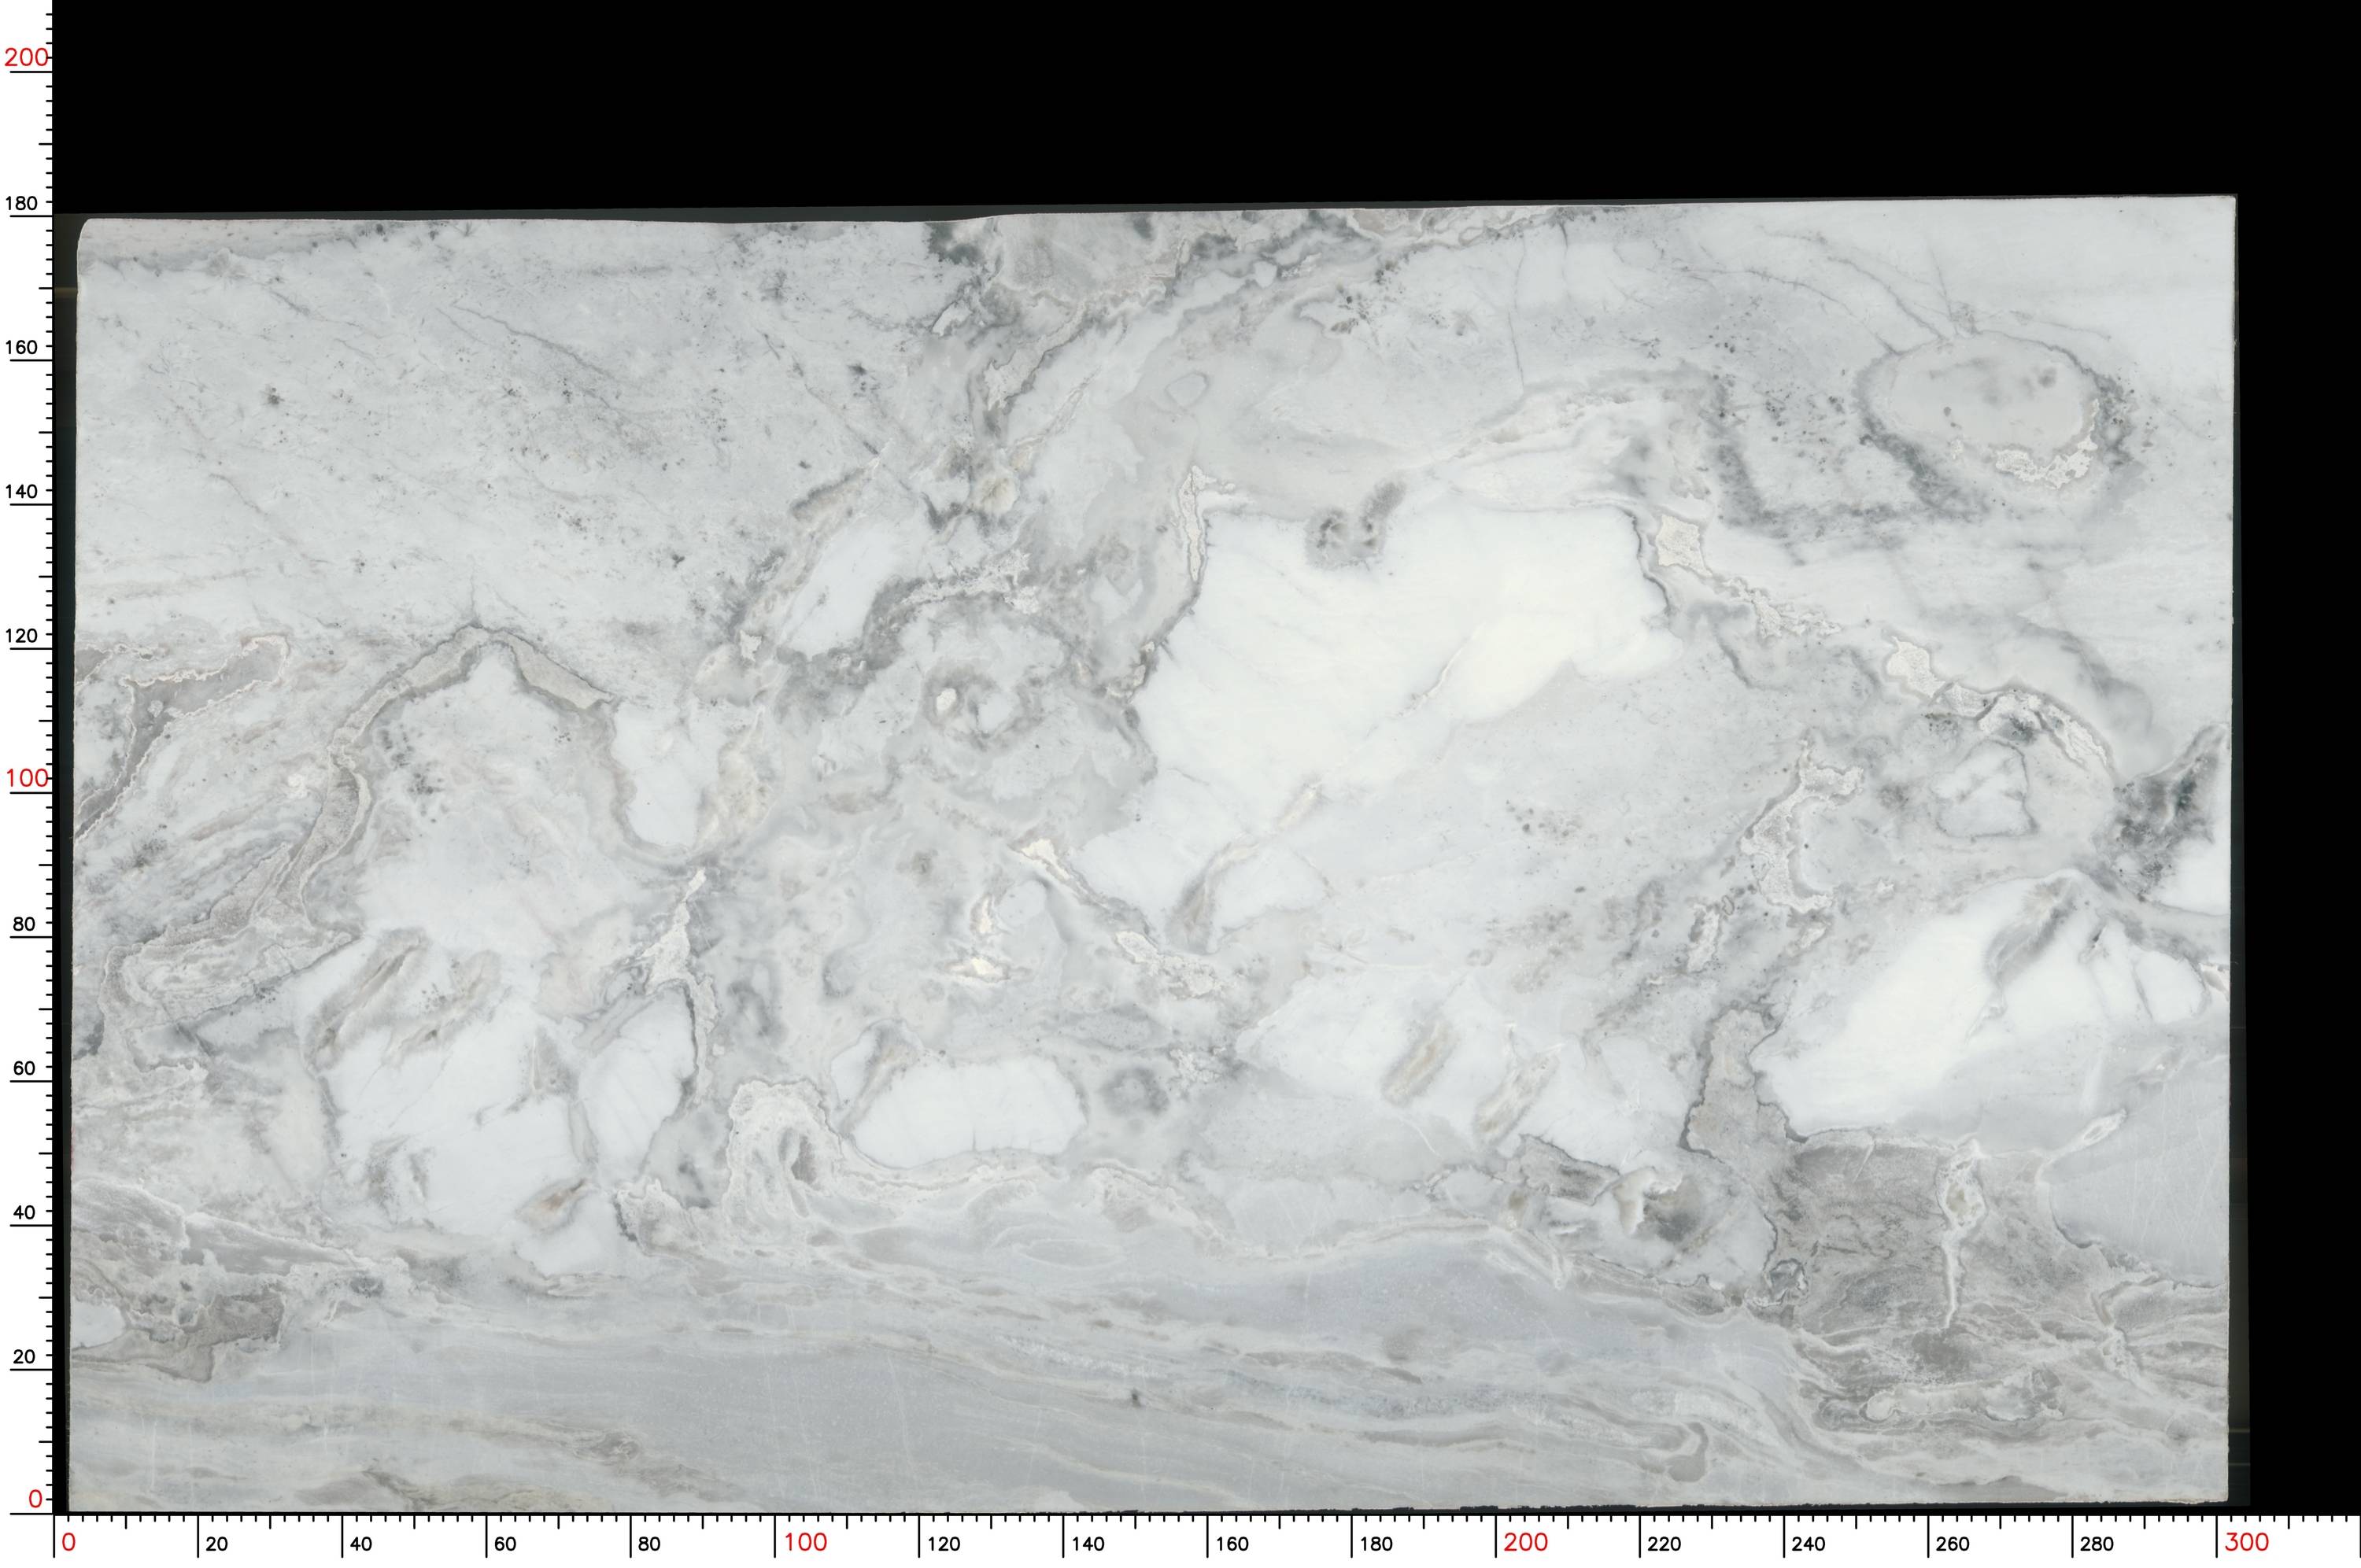Screen dimensions: 2361x1568
Task: Click the red "300" label on horizontal ruler
Action: coord(2246,1542)
